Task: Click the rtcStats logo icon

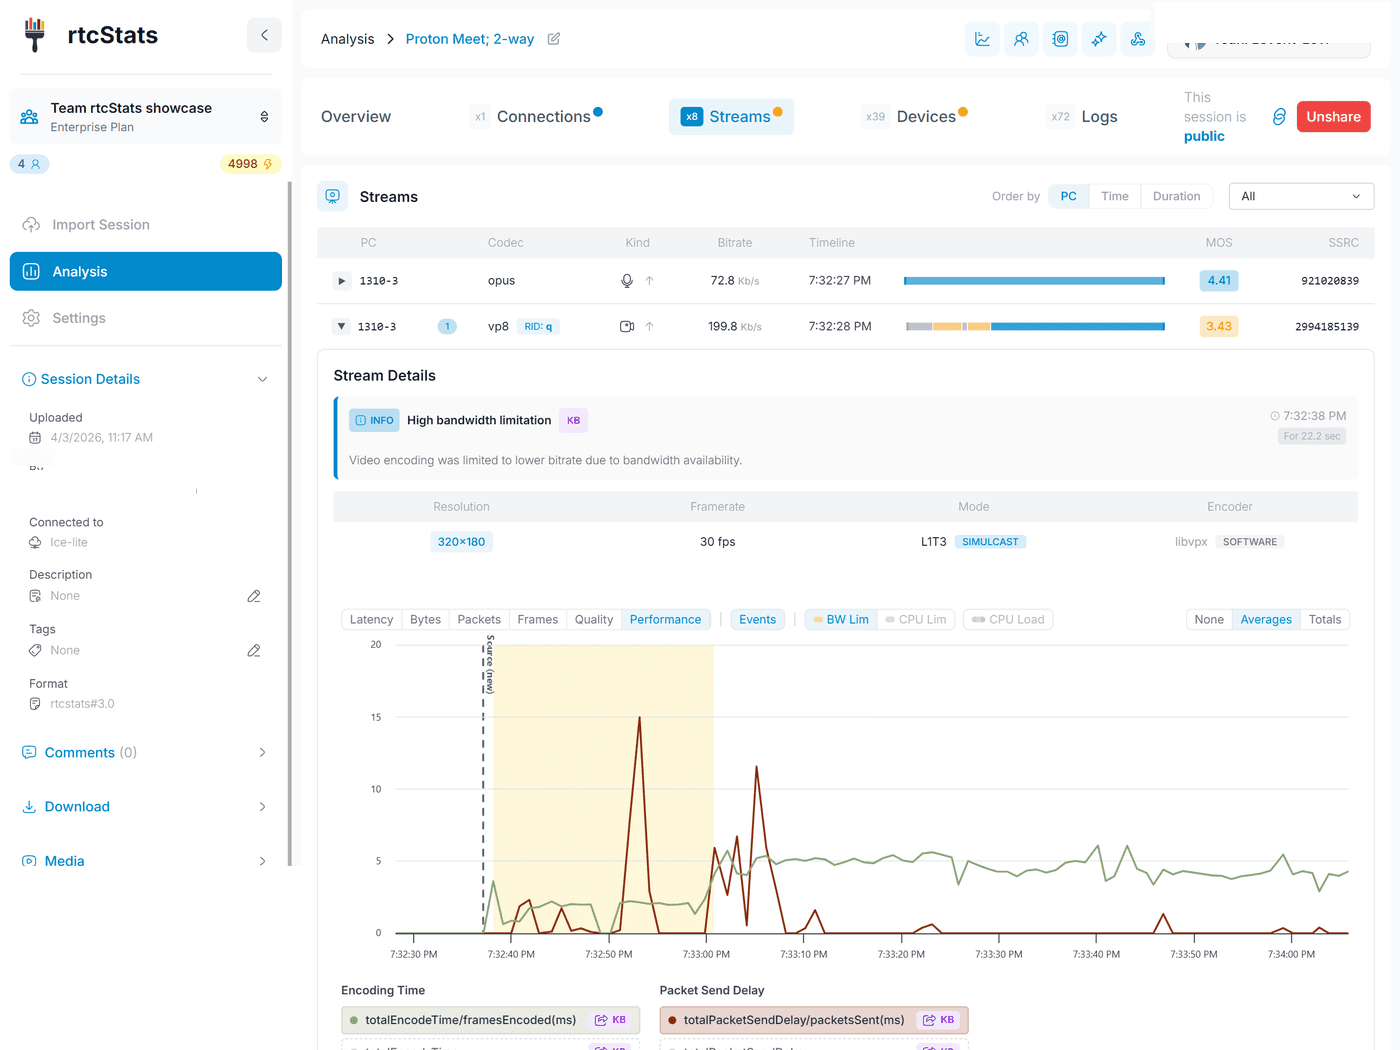Action: (35, 35)
